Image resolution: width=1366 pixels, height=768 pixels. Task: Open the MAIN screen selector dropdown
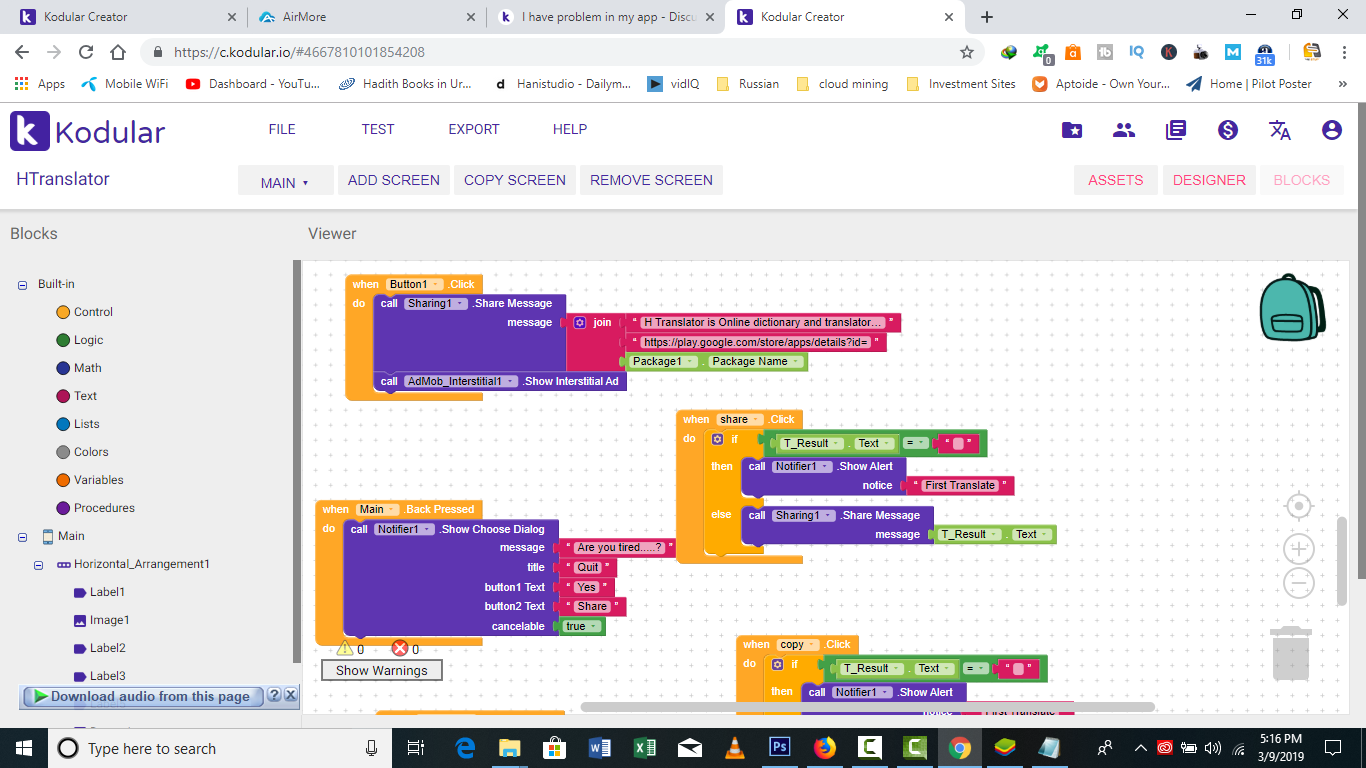(x=284, y=181)
